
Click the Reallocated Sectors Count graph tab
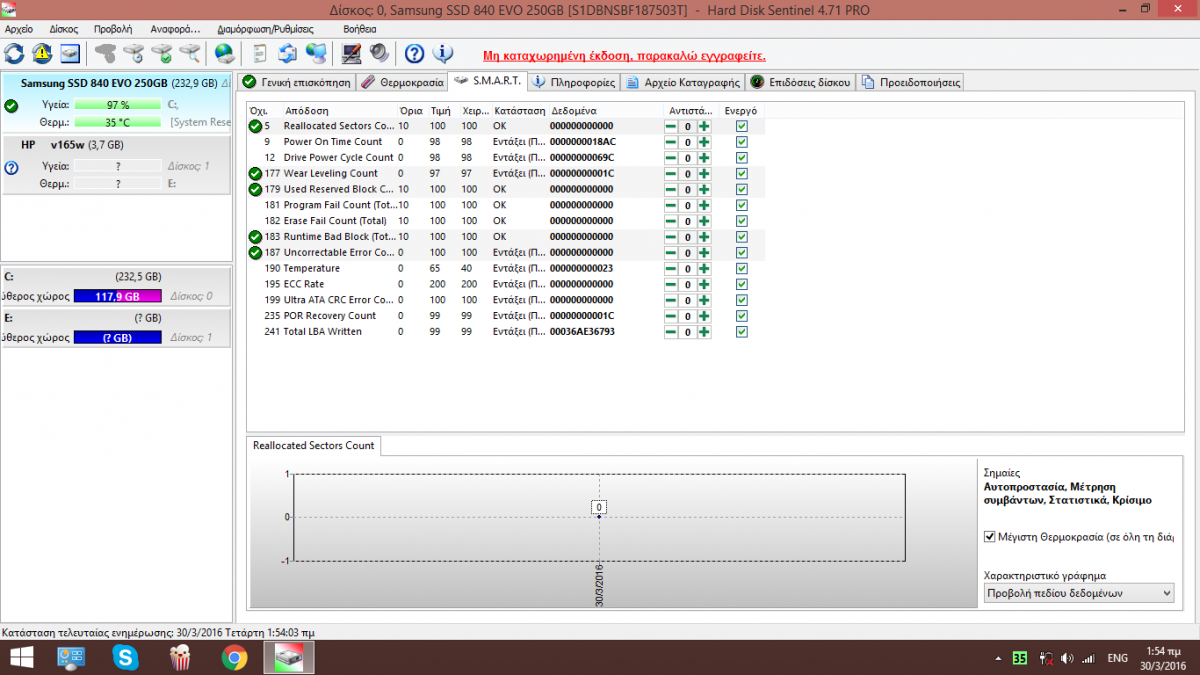[313, 445]
